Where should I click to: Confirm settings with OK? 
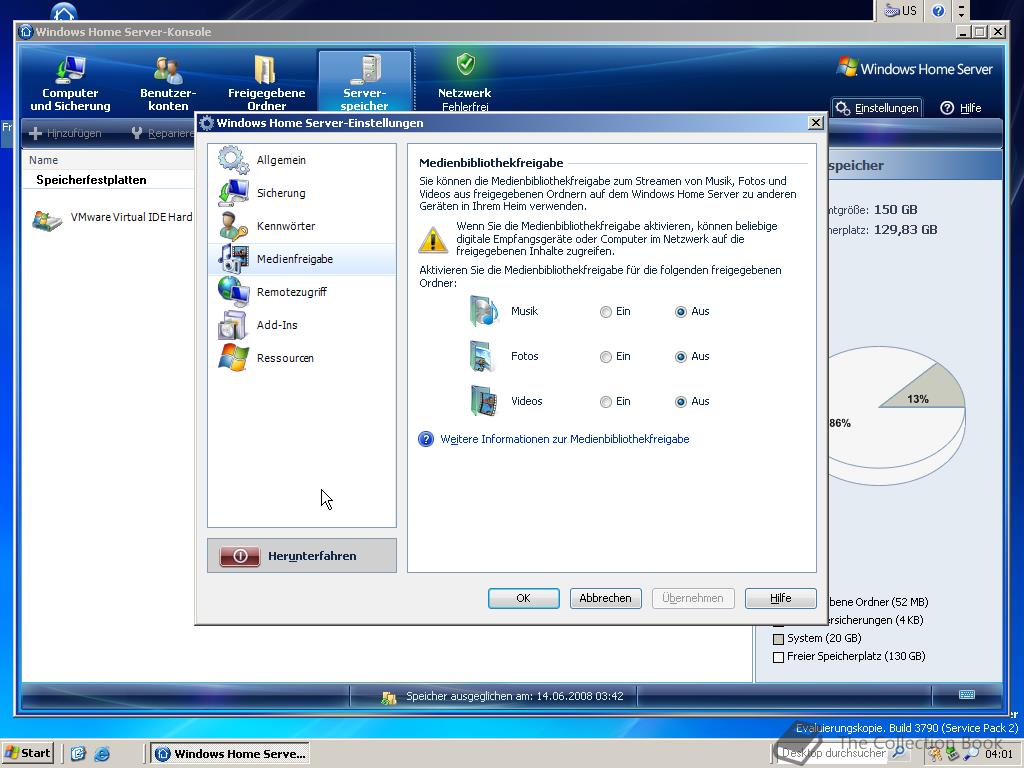click(x=524, y=598)
